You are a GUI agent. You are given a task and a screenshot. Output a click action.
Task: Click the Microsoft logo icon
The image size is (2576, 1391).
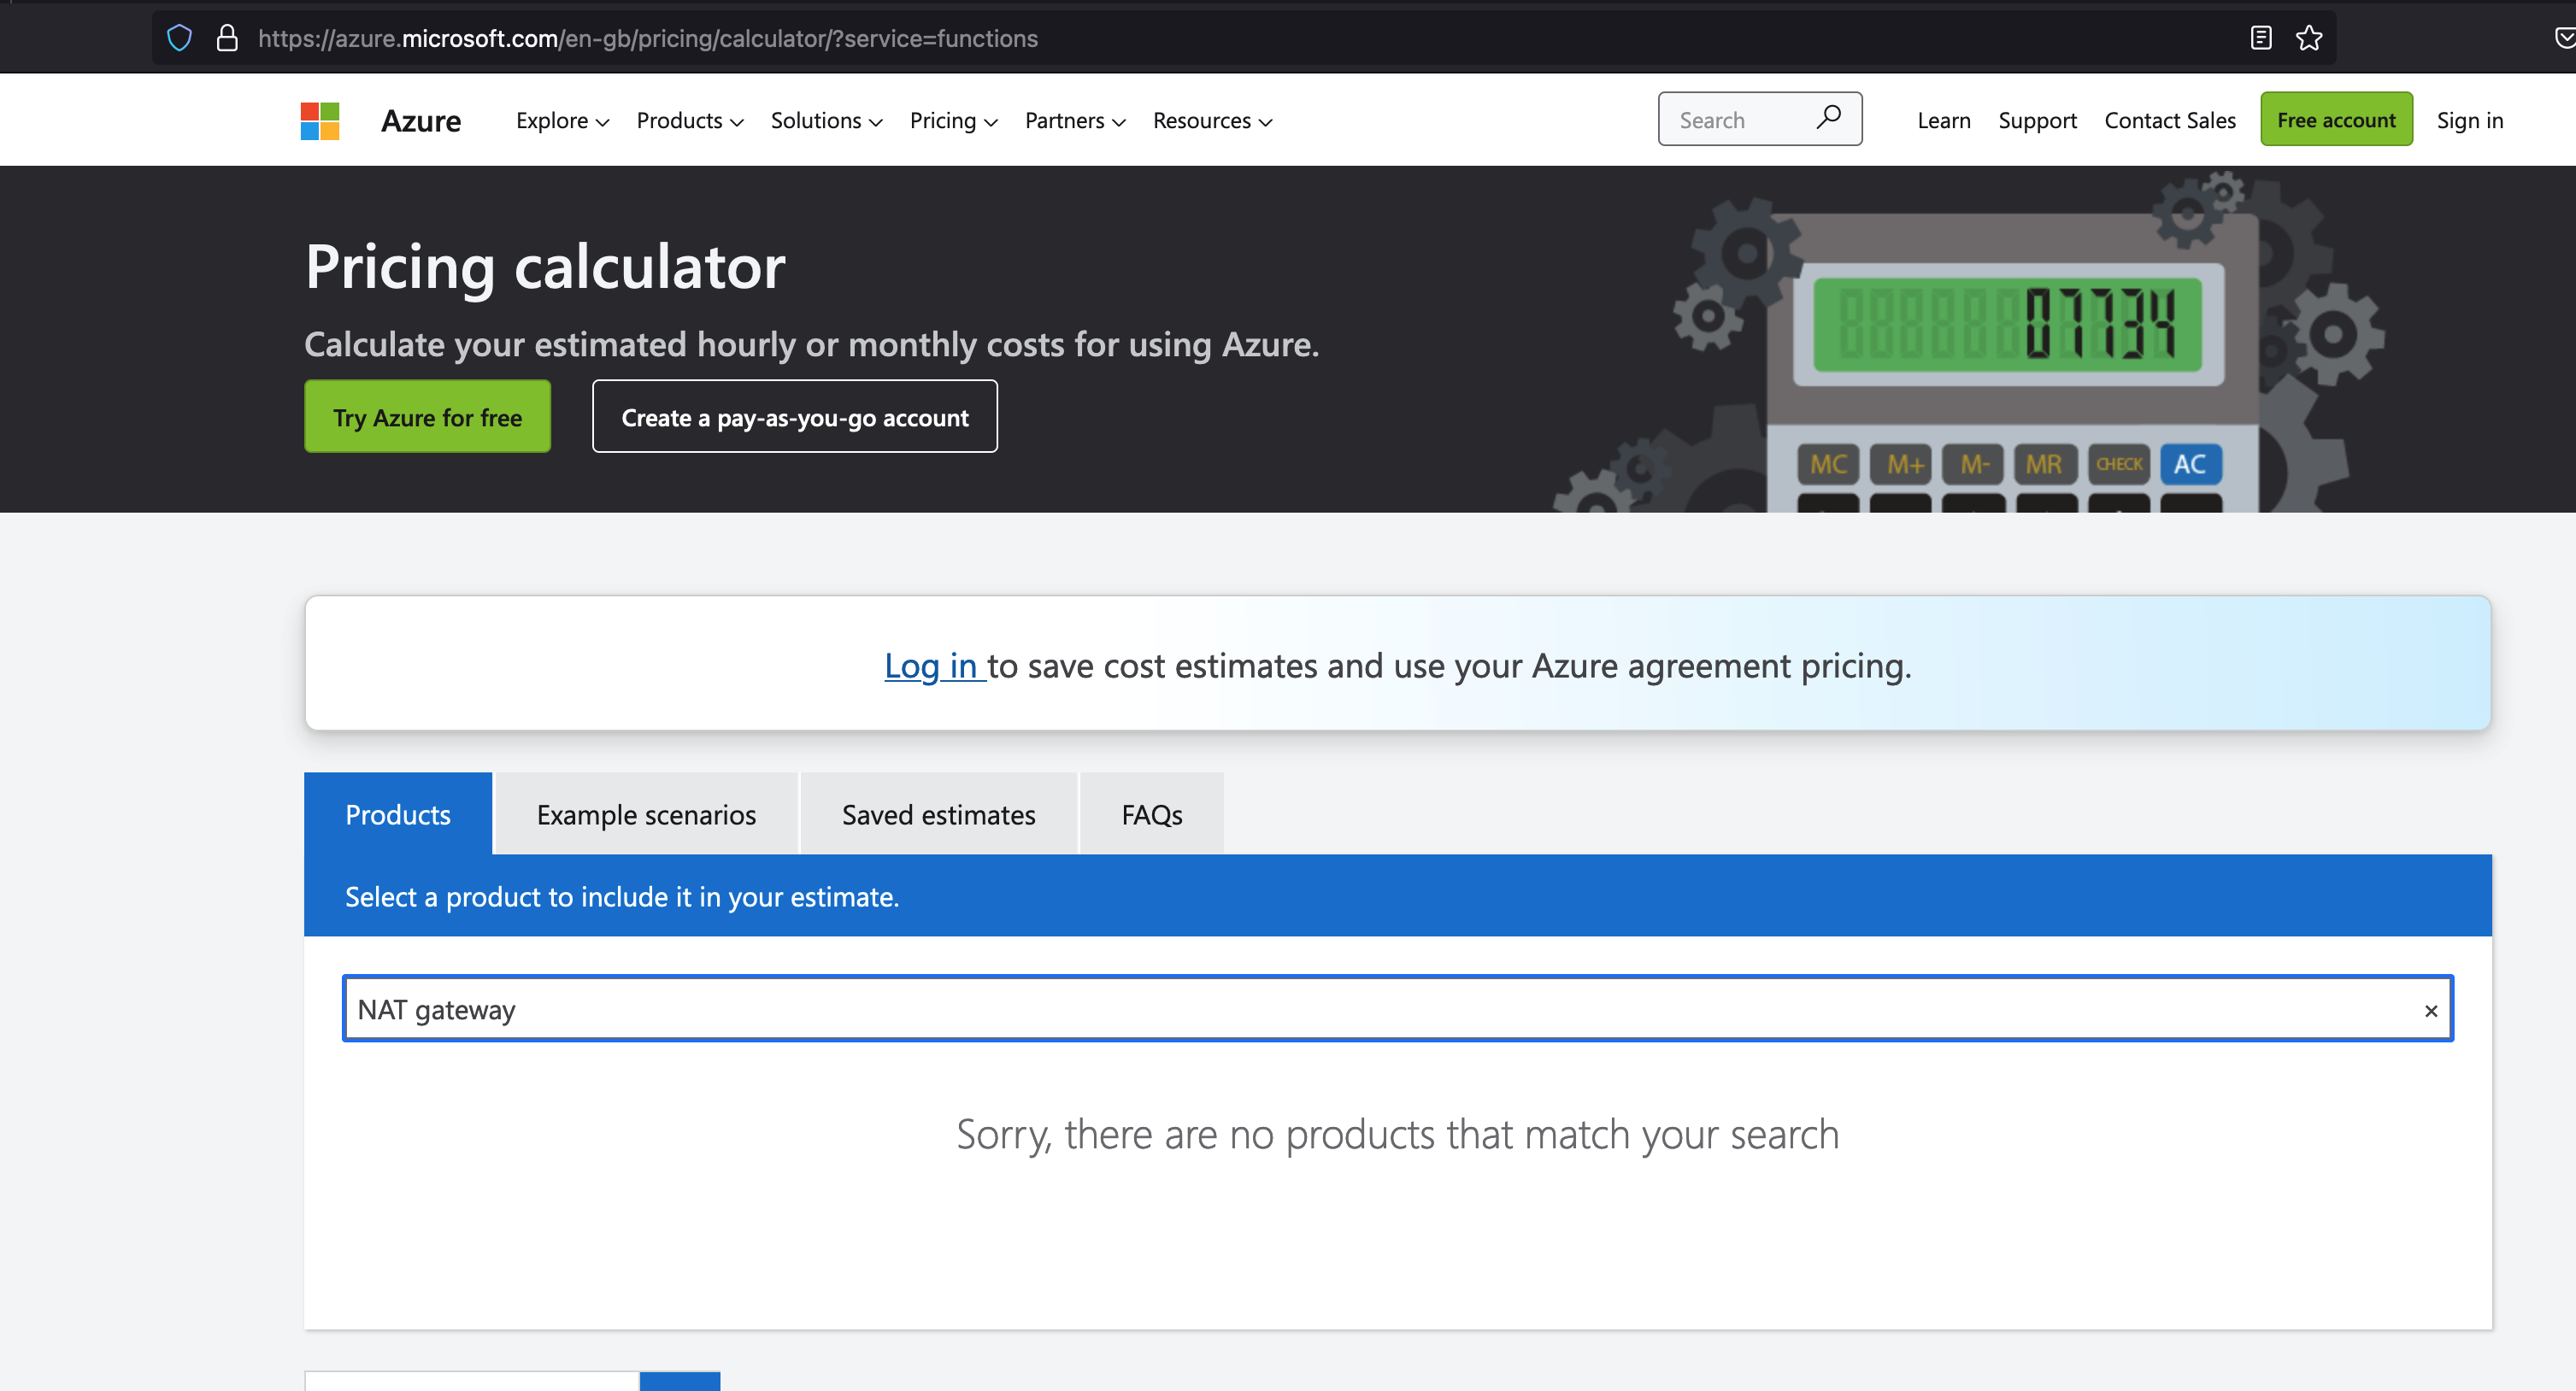[320, 121]
